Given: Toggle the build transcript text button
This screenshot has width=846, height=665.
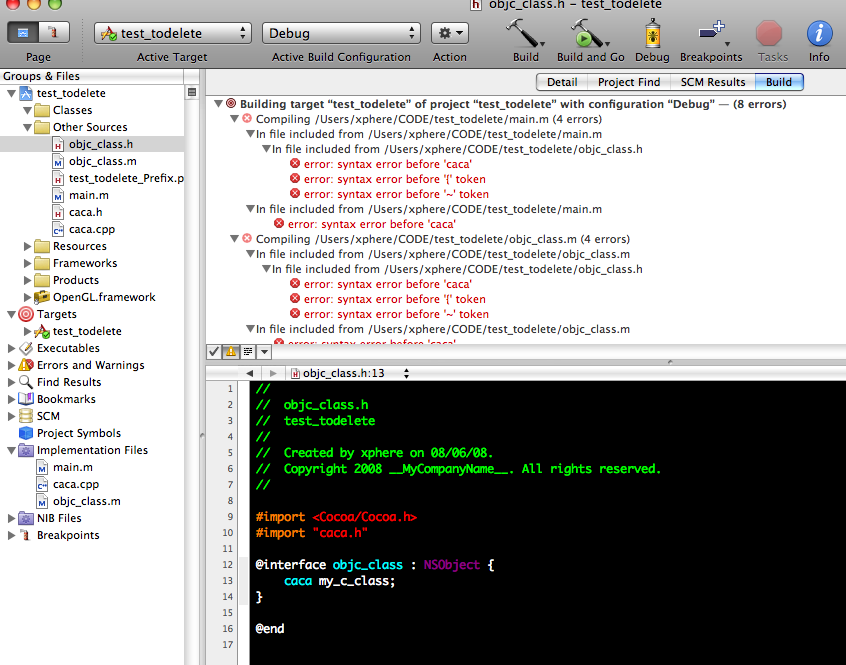Looking at the screenshot, I should click(x=248, y=352).
